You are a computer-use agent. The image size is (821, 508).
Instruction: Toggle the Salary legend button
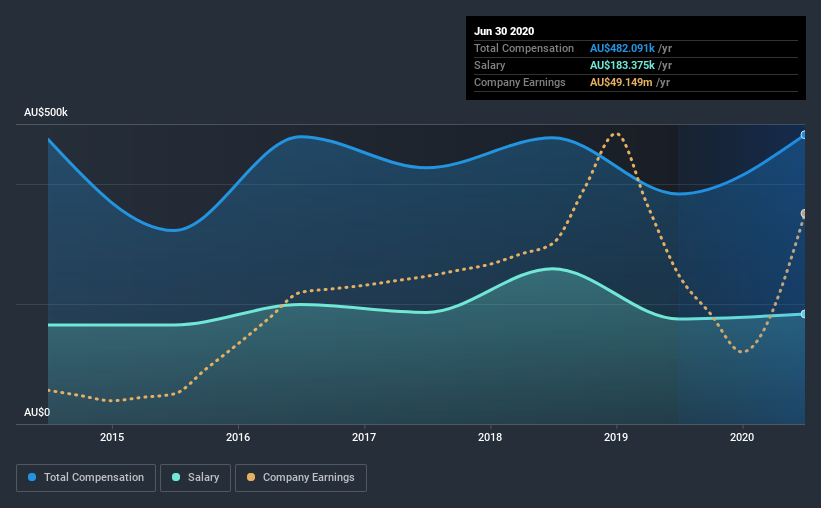pyautogui.click(x=195, y=478)
